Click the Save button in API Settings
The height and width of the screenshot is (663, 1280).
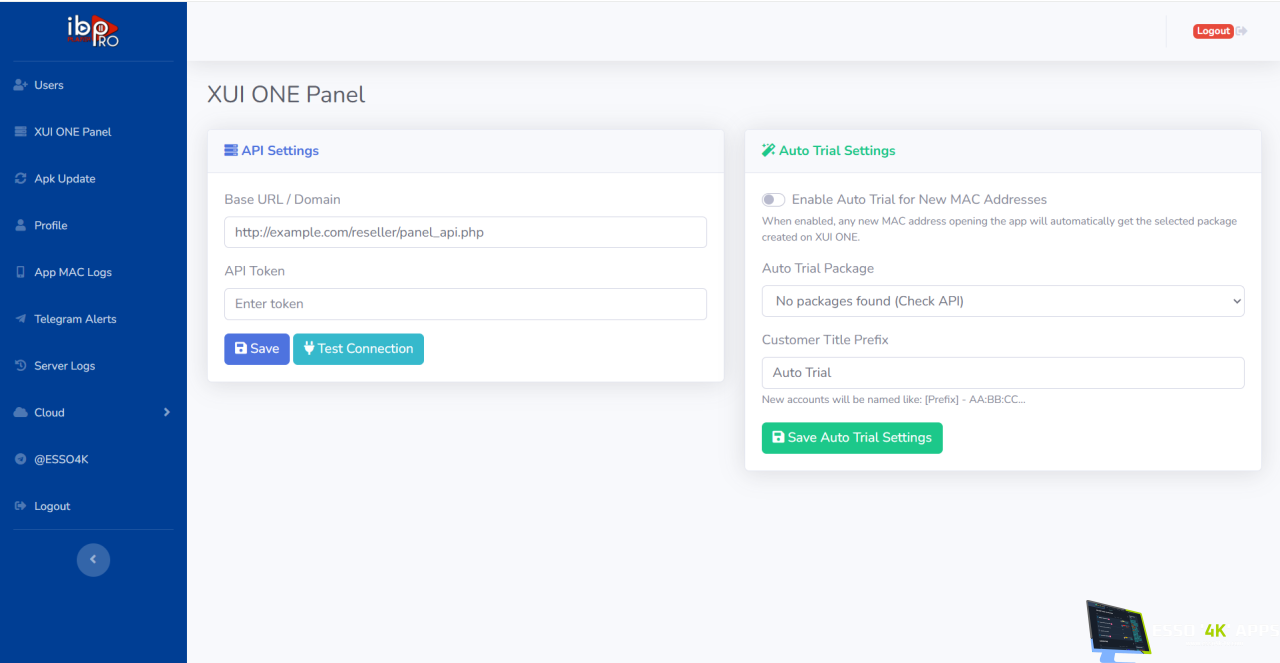(x=256, y=349)
